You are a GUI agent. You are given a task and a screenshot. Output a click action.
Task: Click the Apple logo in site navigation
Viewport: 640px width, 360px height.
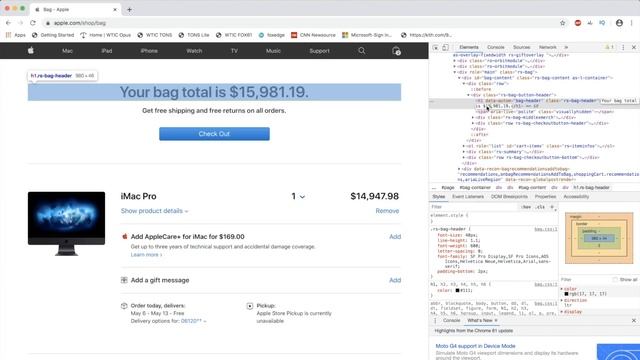click(x=31, y=51)
